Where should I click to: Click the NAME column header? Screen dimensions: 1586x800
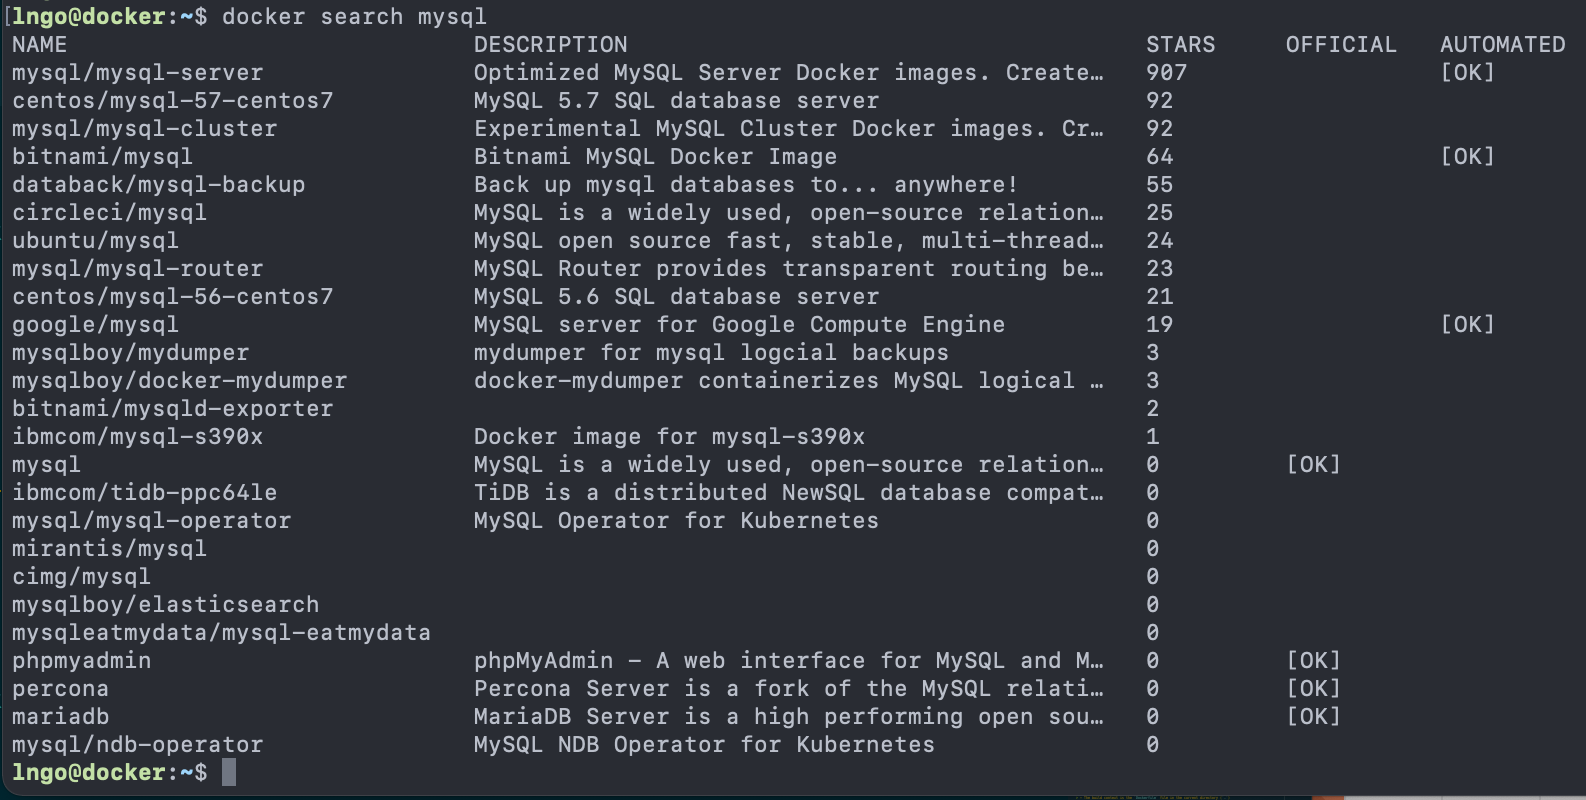[40, 45]
